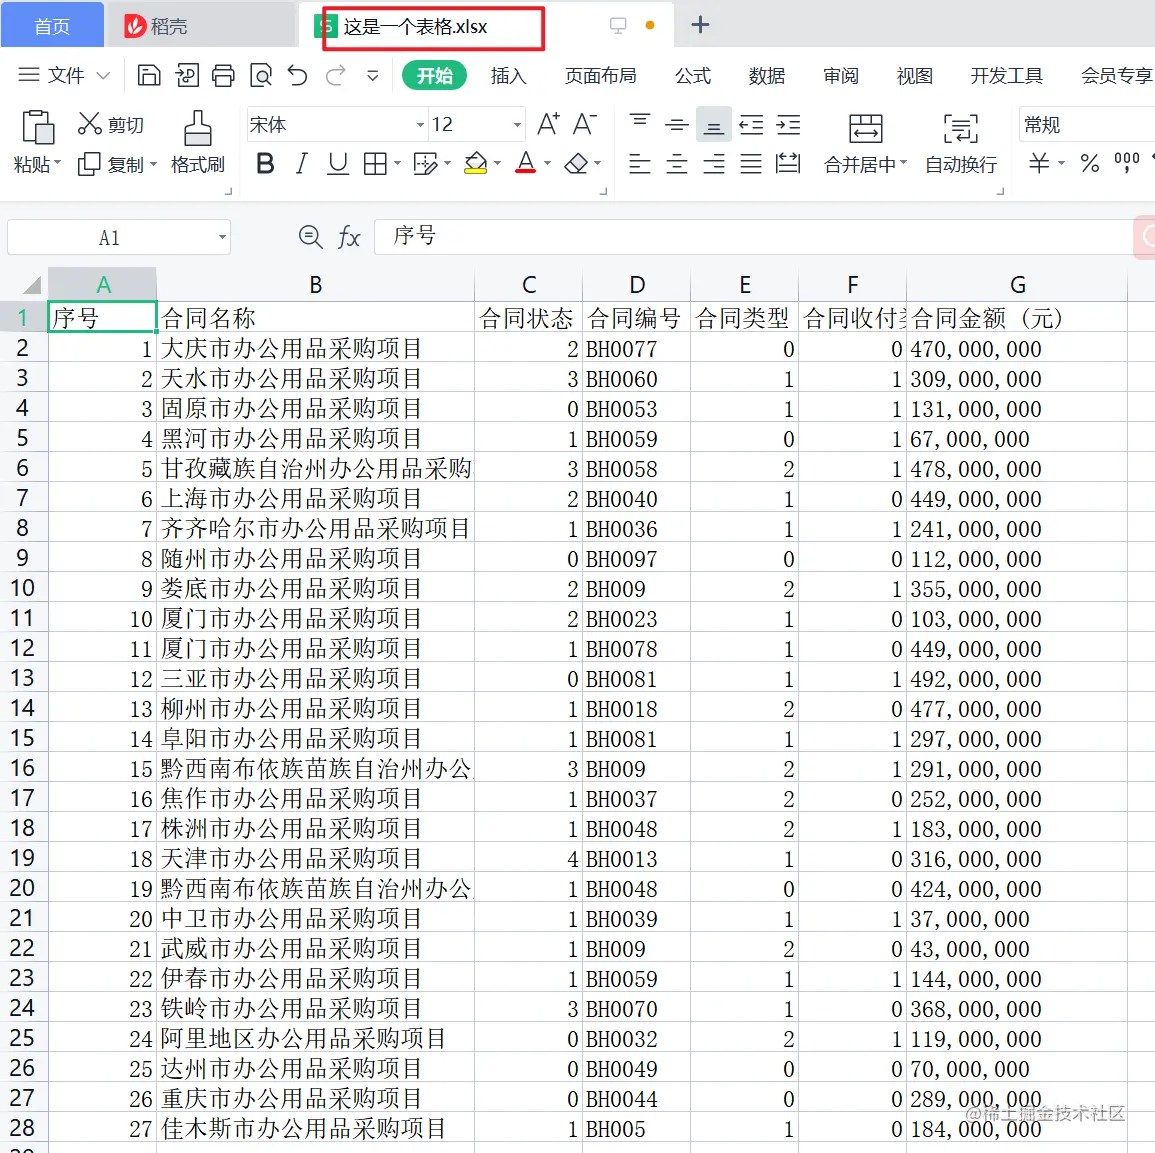The height and width of the screenshot is (1153, 1155).
Task: Click Wrap Text (自动换行) icon
Action: [961, 128]
